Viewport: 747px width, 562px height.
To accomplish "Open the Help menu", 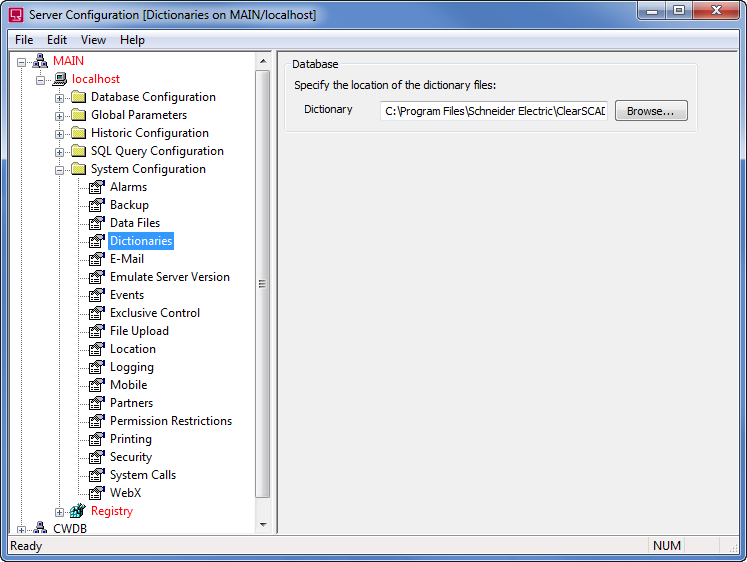I will pyautogui.click(x=132, y=40).
